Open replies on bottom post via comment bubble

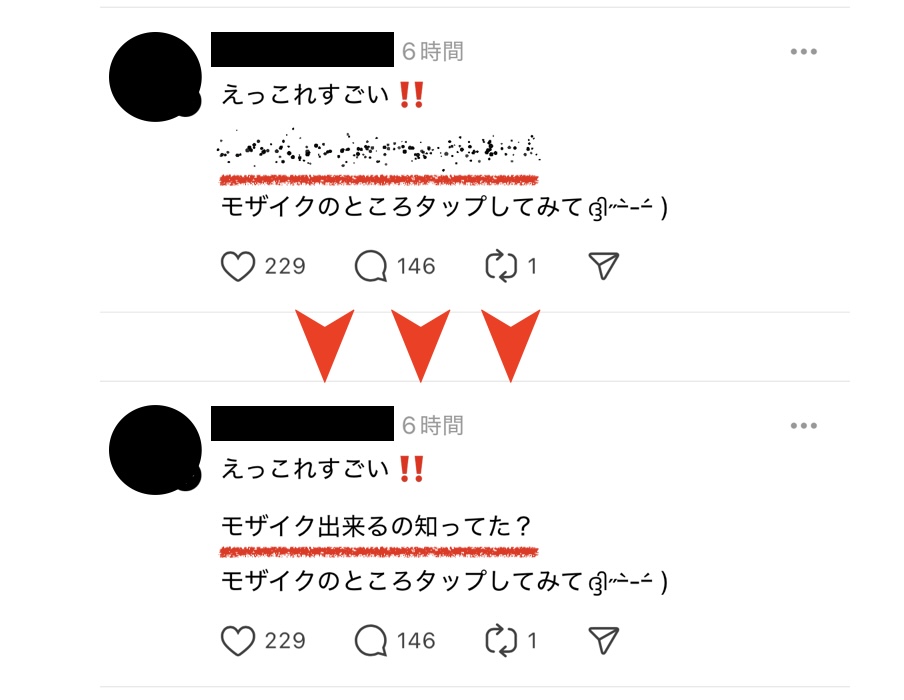coord(370,641)
